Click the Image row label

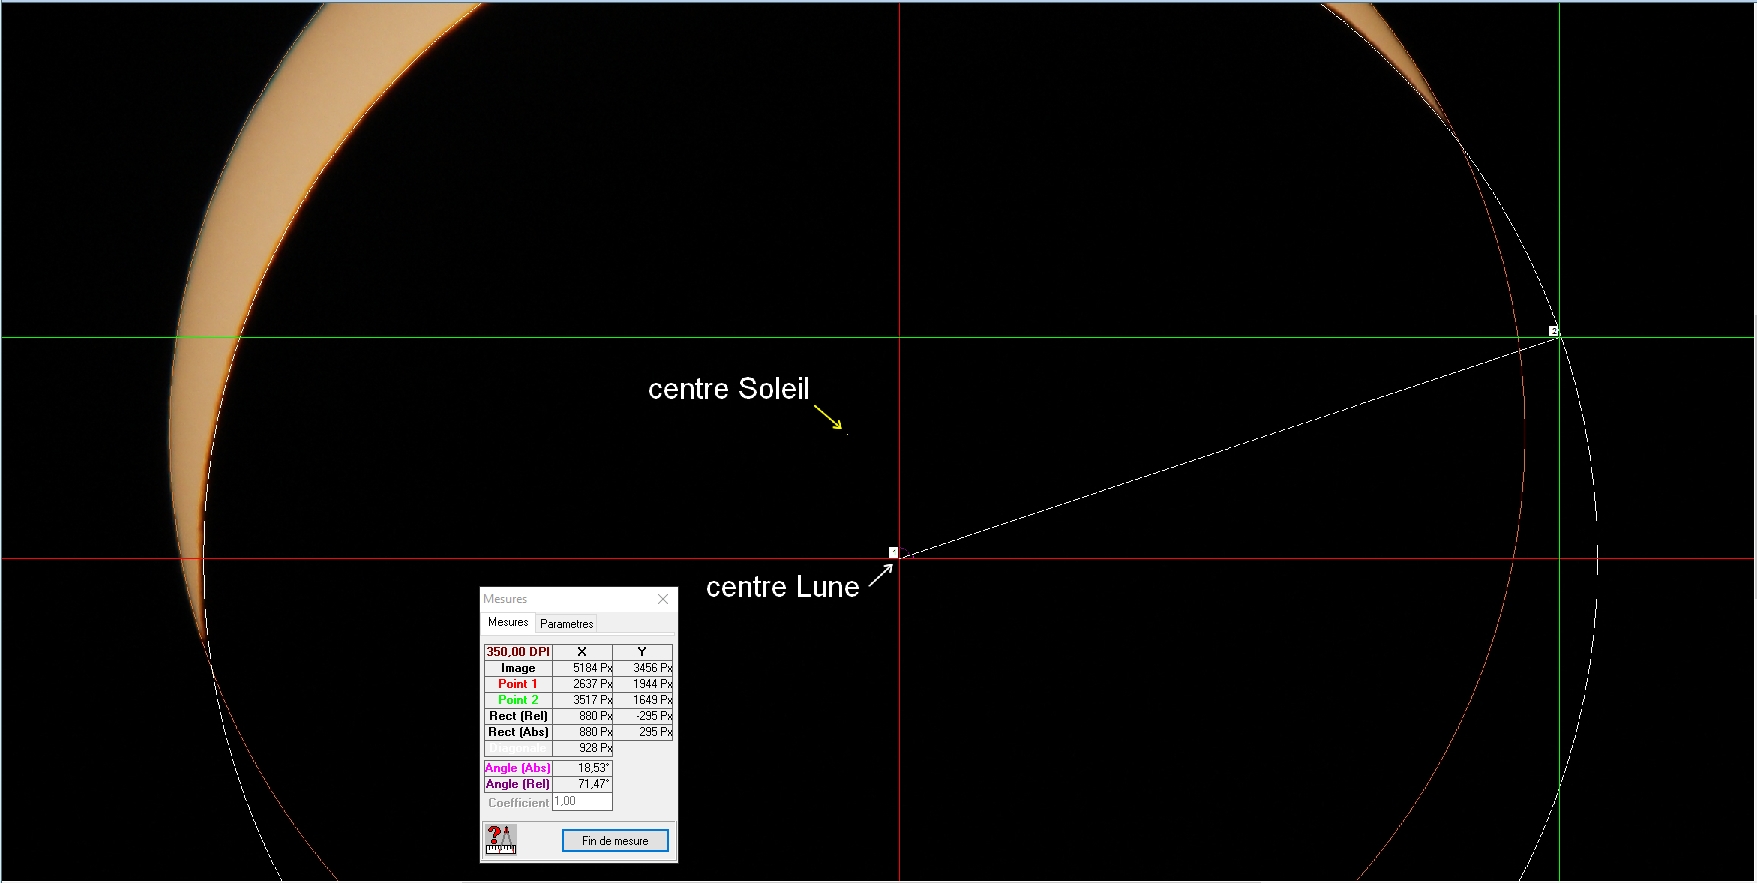[518, 668]
